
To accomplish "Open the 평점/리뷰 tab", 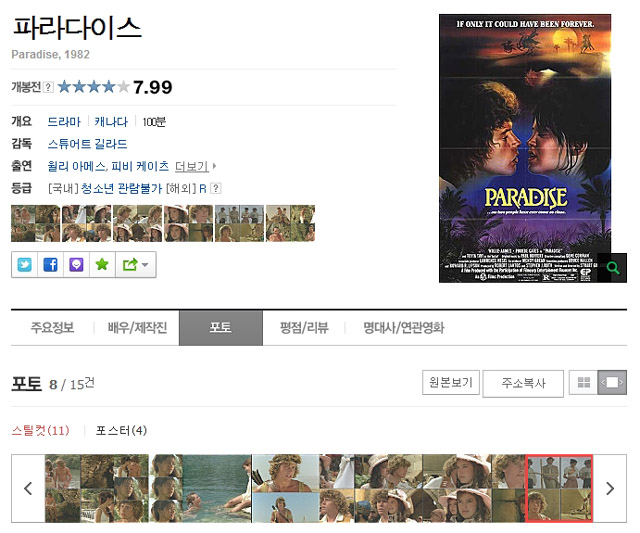I will [x=304, y=327].
